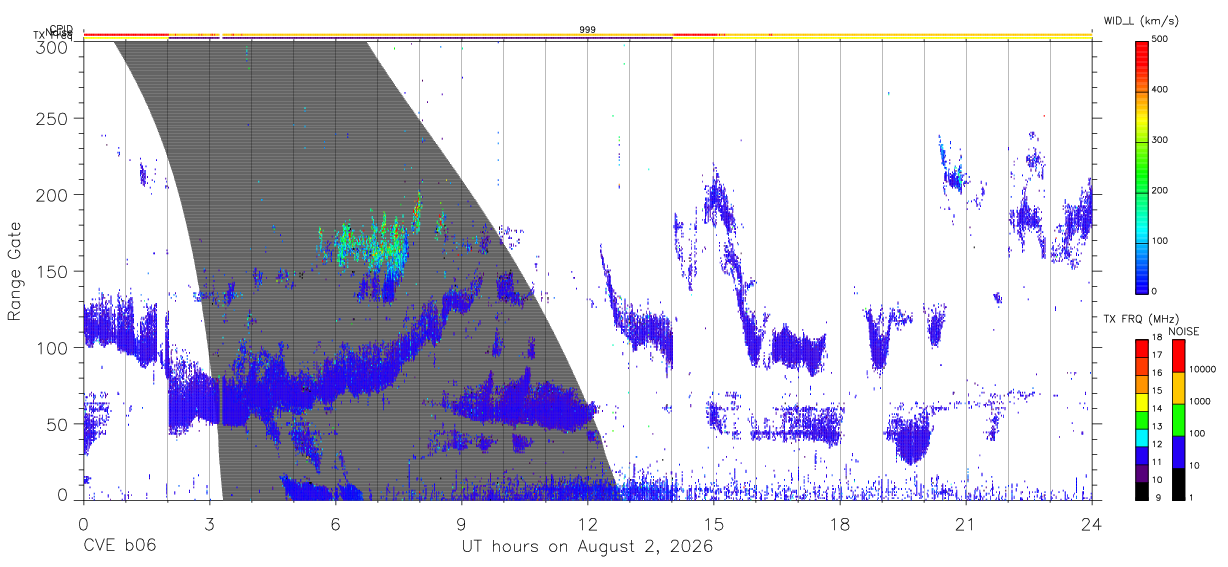Click the 200 label on width colorbar
This screenshot has height=567, width=1228.
point(1160,190)
